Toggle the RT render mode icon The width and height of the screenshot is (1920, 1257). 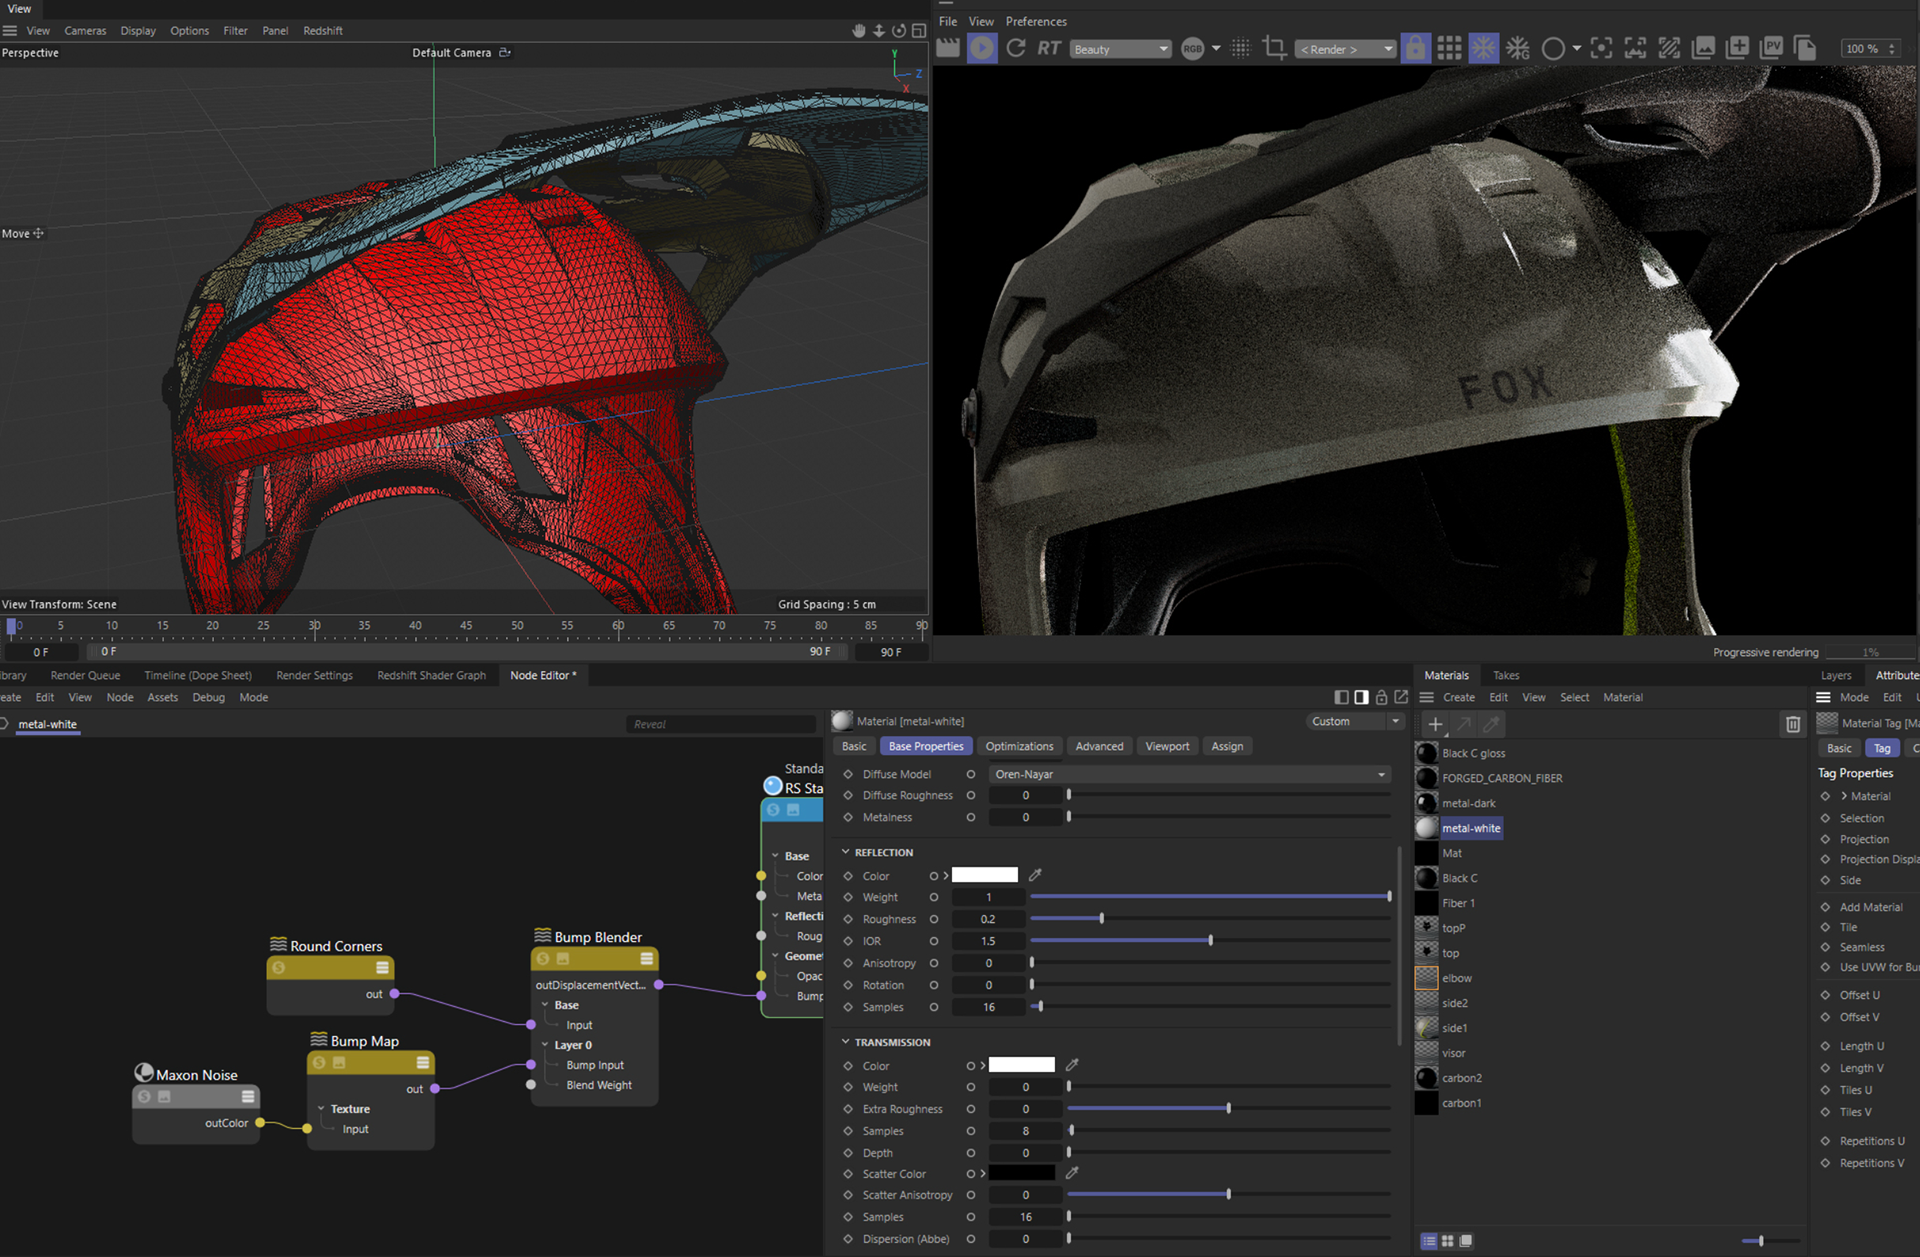(x=1048, y=48)
